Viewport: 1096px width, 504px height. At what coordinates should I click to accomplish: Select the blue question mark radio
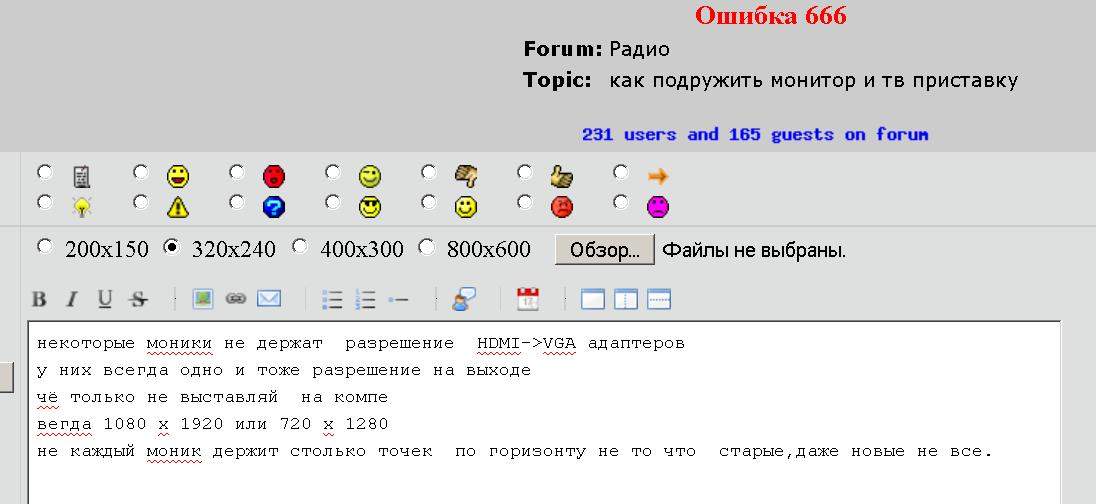click(x=238, y=202)
